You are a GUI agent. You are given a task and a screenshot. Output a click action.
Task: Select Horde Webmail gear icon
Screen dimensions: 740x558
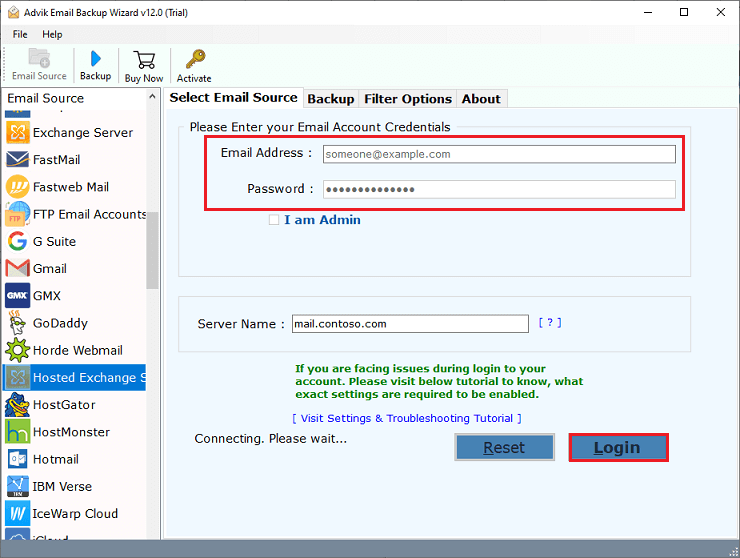pyautogui.click(x=18, y=350)
